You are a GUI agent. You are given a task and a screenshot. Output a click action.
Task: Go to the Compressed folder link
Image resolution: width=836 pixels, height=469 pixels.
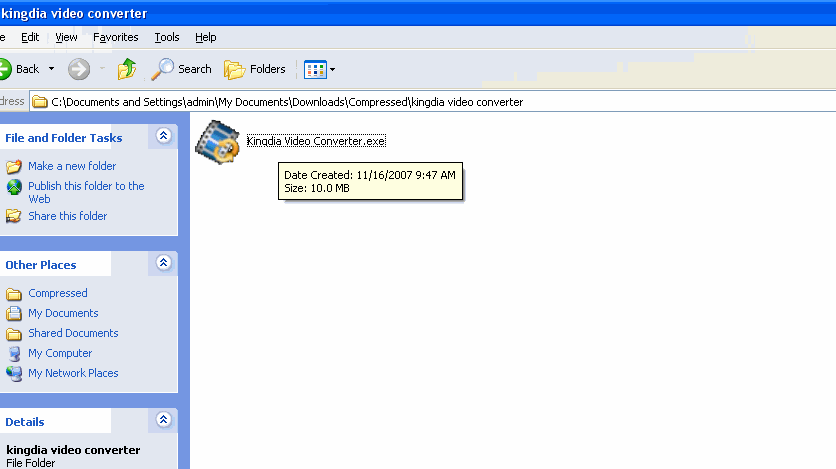[58, 293]
